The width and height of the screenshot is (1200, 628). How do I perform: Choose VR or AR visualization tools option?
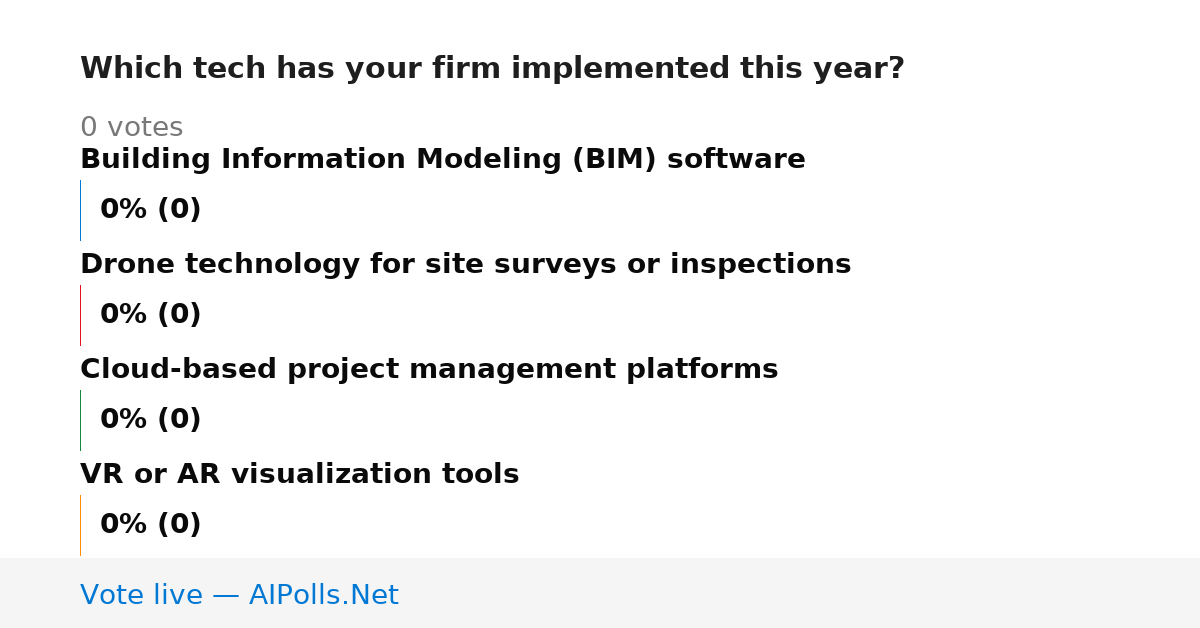click(x=300, y=474)
